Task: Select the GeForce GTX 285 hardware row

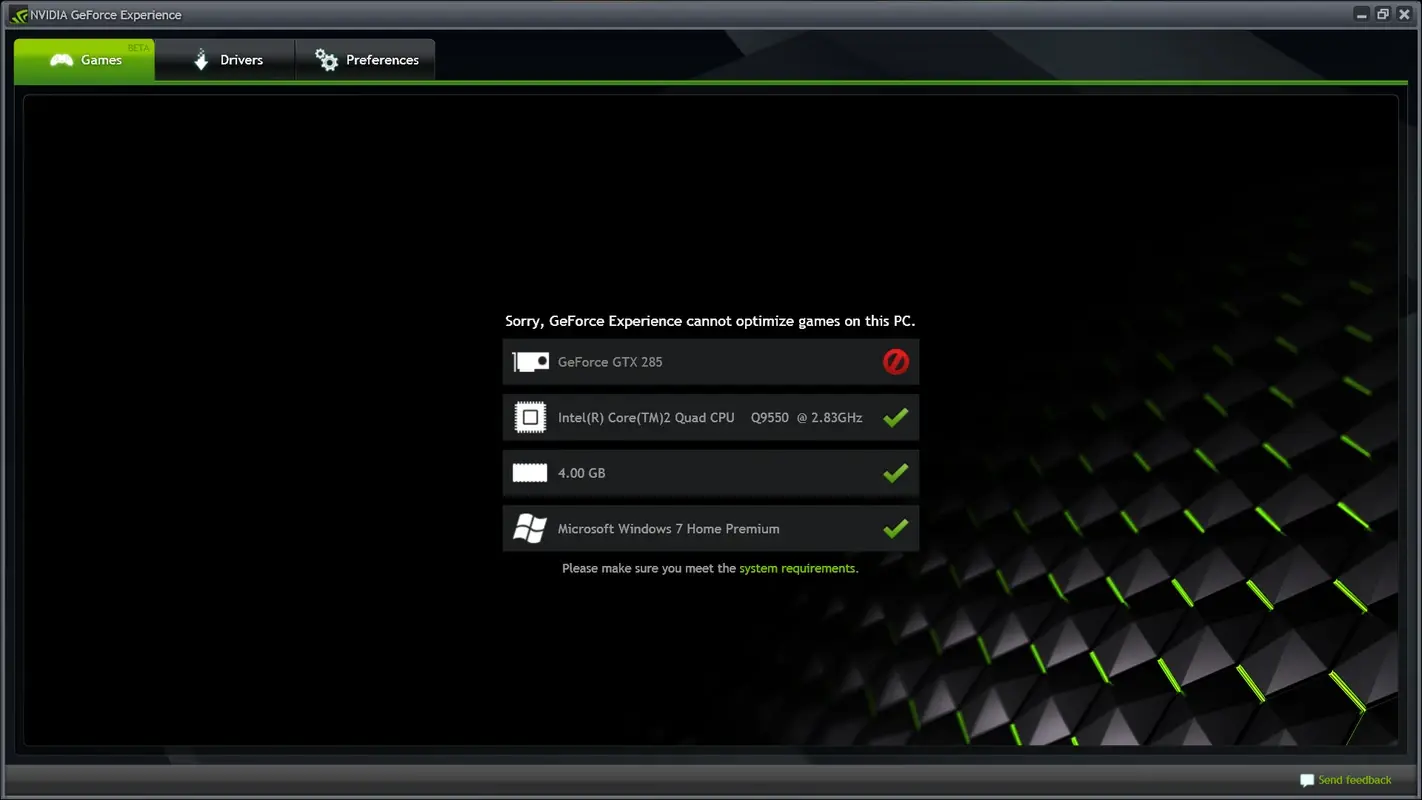Action: [x=710, y=361]
